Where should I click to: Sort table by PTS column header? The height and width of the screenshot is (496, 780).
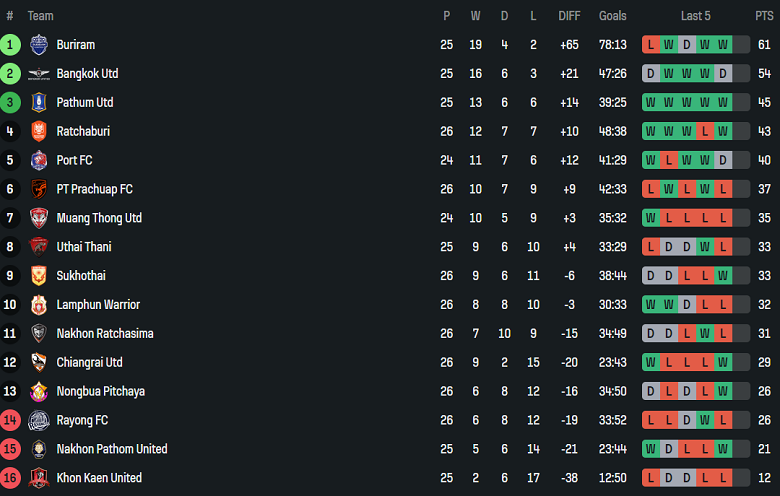pyautogui.click(x=764, y=16)
